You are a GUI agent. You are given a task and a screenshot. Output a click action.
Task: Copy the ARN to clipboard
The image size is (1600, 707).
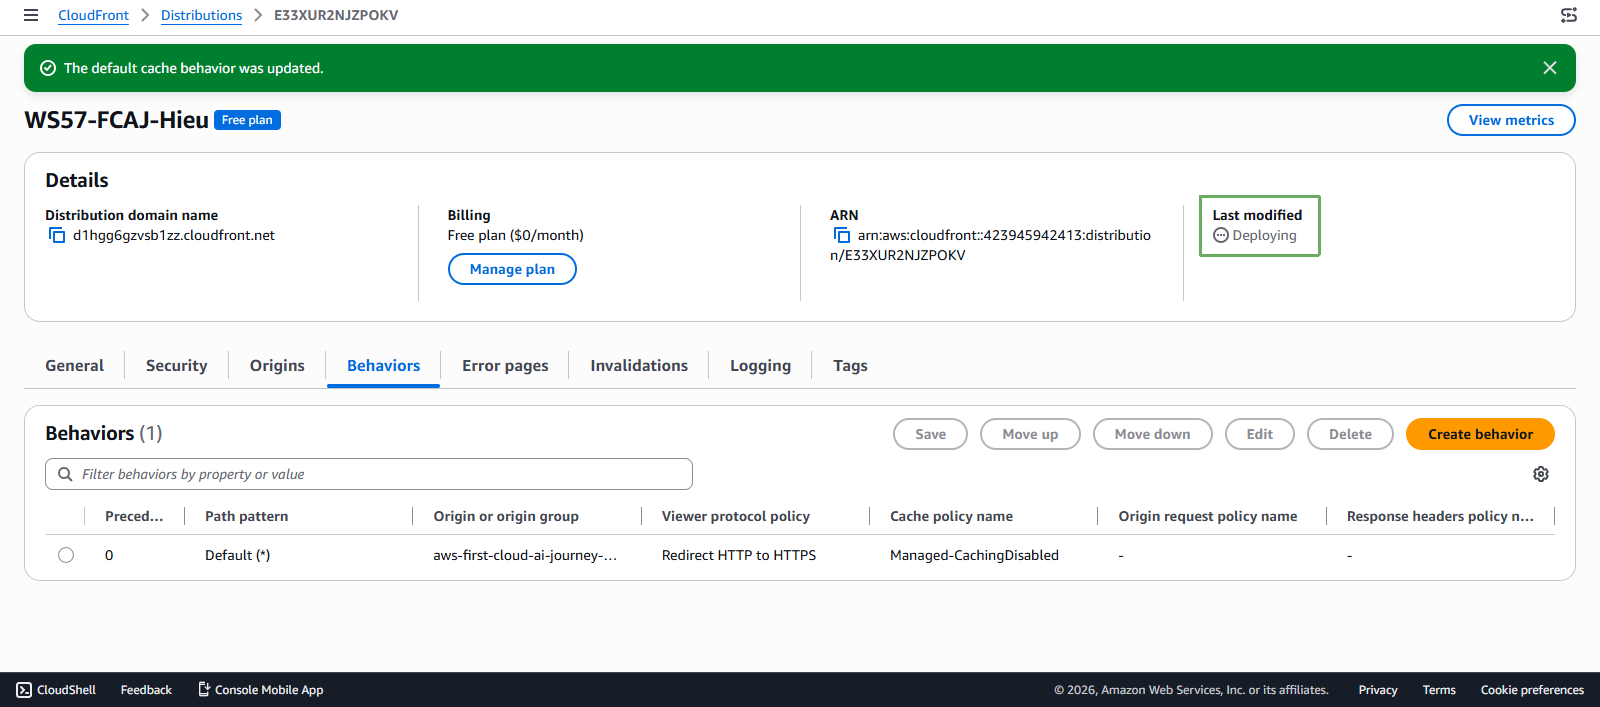842,235
